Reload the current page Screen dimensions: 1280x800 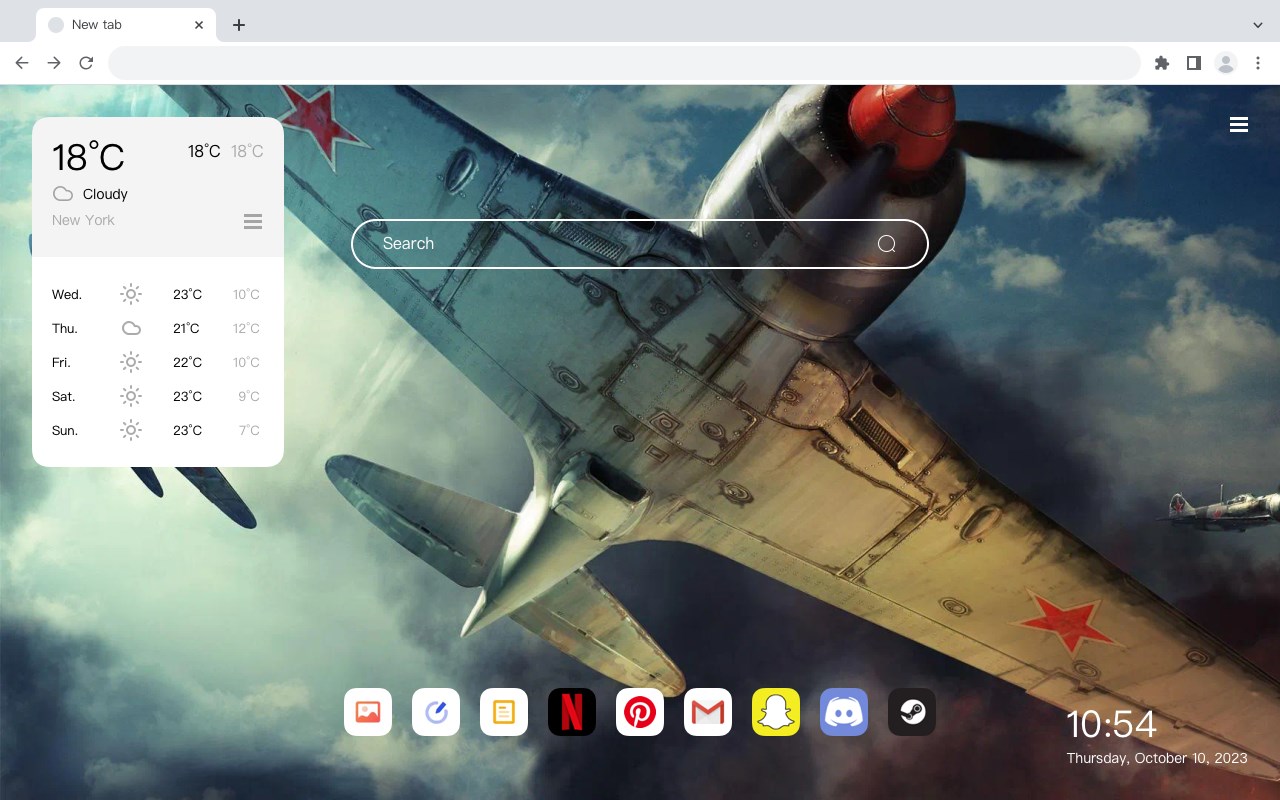point(86,63)
